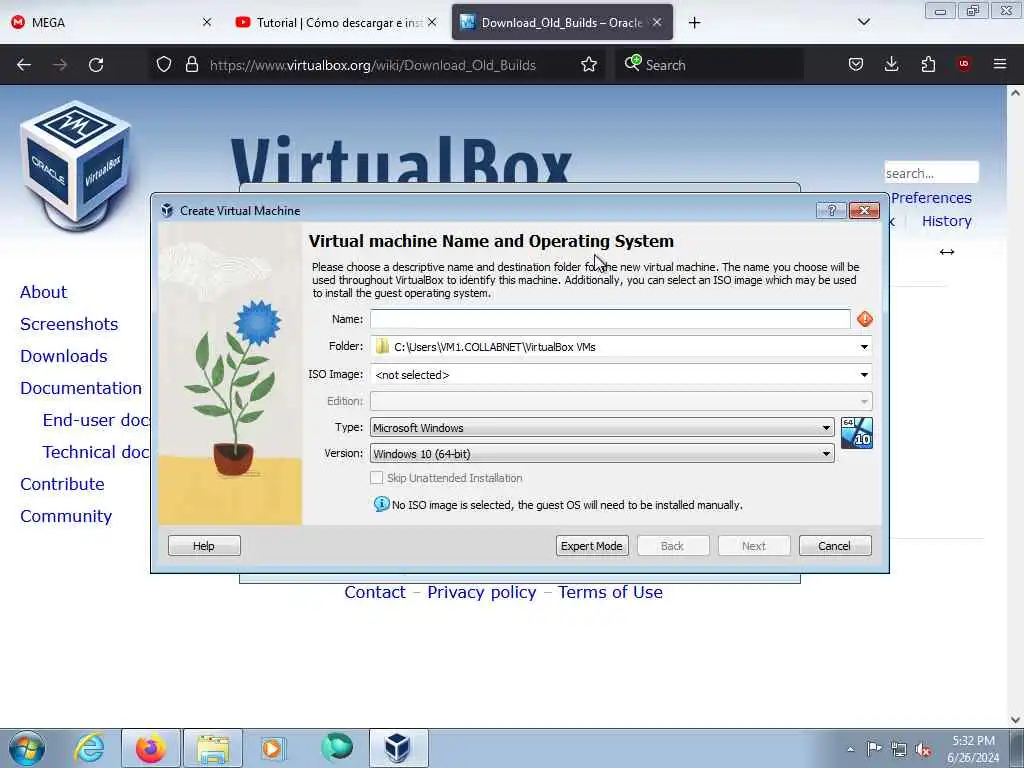Screen dimensions: 1024x768
Task: Click the Firefox back arrow icon
Action: pyautogui.click(x=24, y=65)
